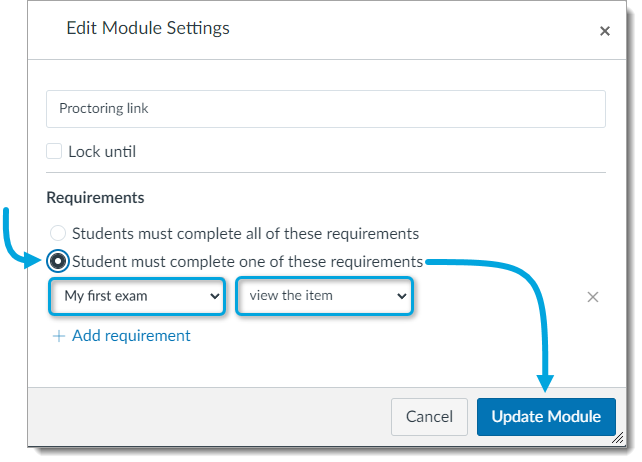Click the resize grip at dialog corner
The height and width of the screenshot is (462, 642).
pyautogui.click(x=617, y=438)
